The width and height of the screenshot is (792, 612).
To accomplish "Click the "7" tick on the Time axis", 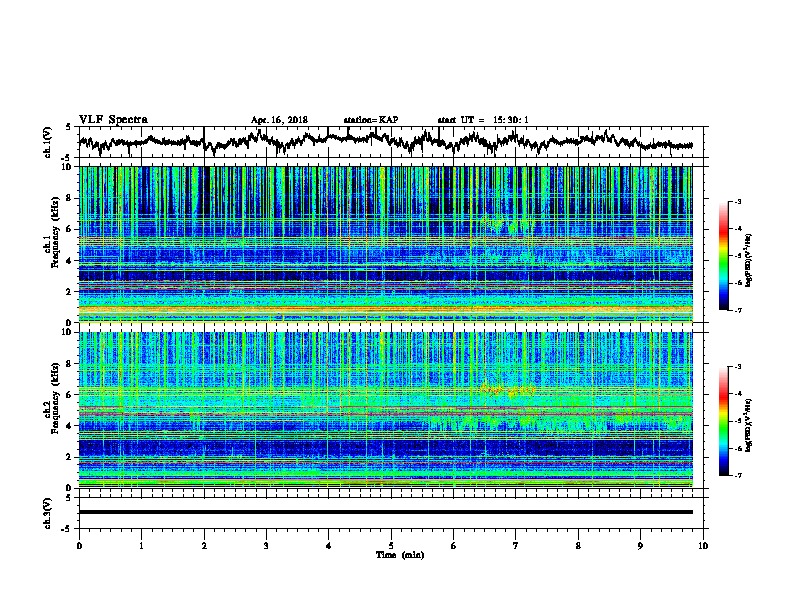I will 516,546.
